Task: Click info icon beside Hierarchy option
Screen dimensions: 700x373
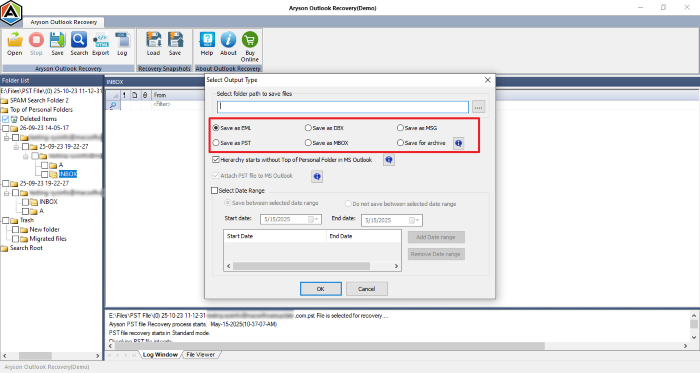Action: (x=389, y=160)
